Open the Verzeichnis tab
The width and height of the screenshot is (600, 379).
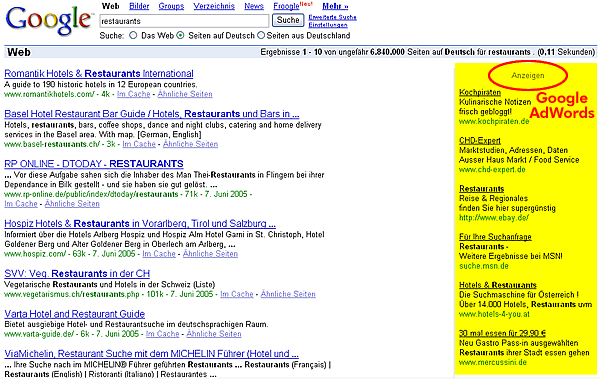tap(214, 6)
